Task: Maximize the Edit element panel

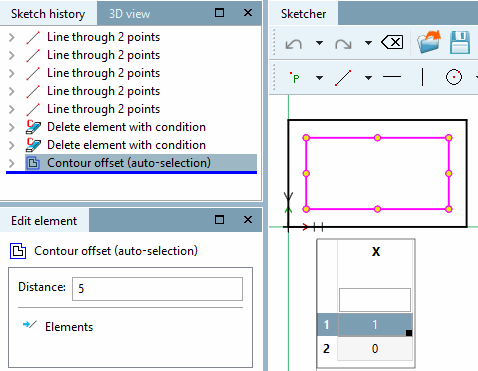Action: 219,220
